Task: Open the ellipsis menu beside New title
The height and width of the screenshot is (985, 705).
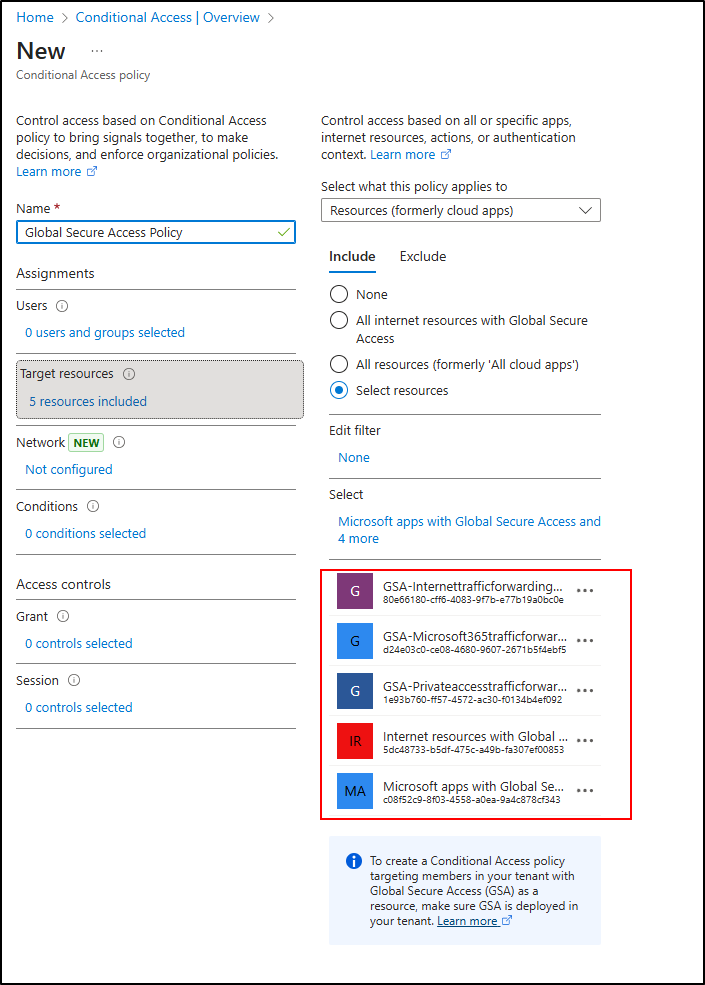Action: click(97, 51)
